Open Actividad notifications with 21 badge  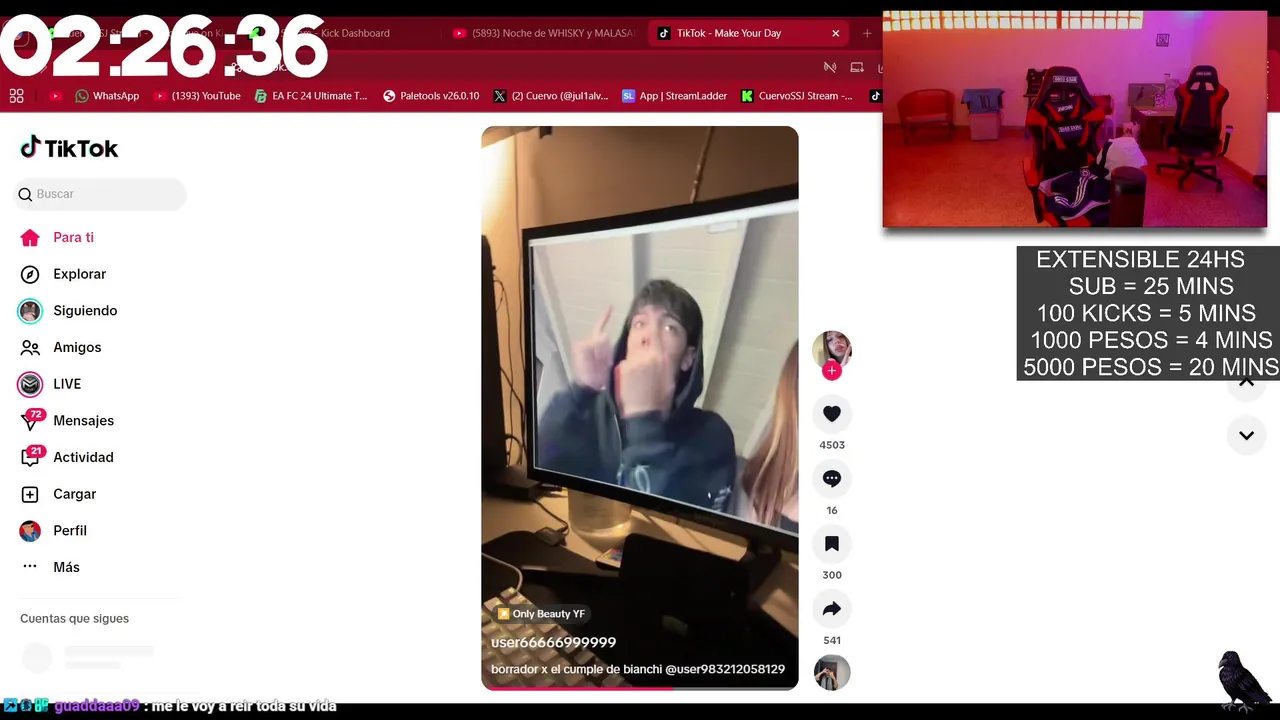[x=67, y=457]
